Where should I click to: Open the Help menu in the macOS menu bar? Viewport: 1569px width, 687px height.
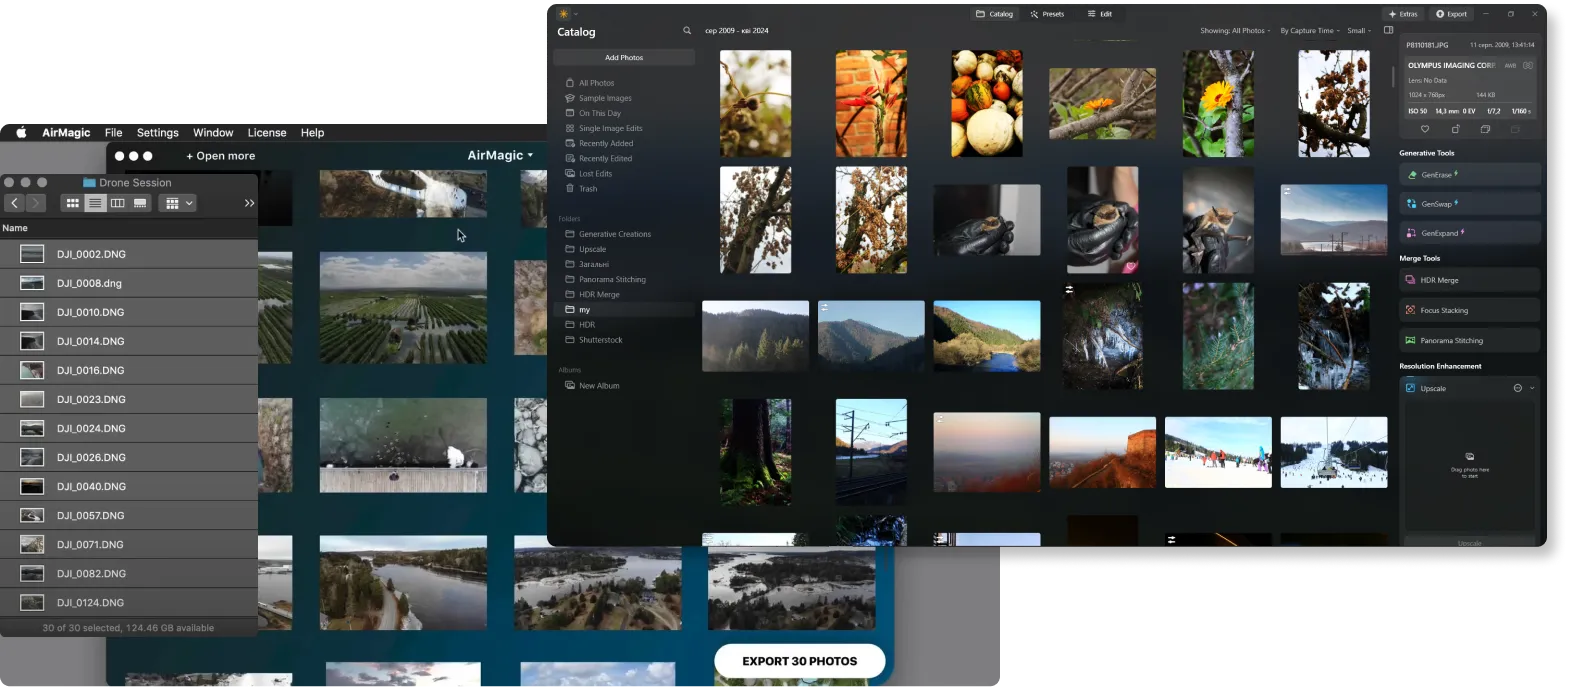(312, 132)
